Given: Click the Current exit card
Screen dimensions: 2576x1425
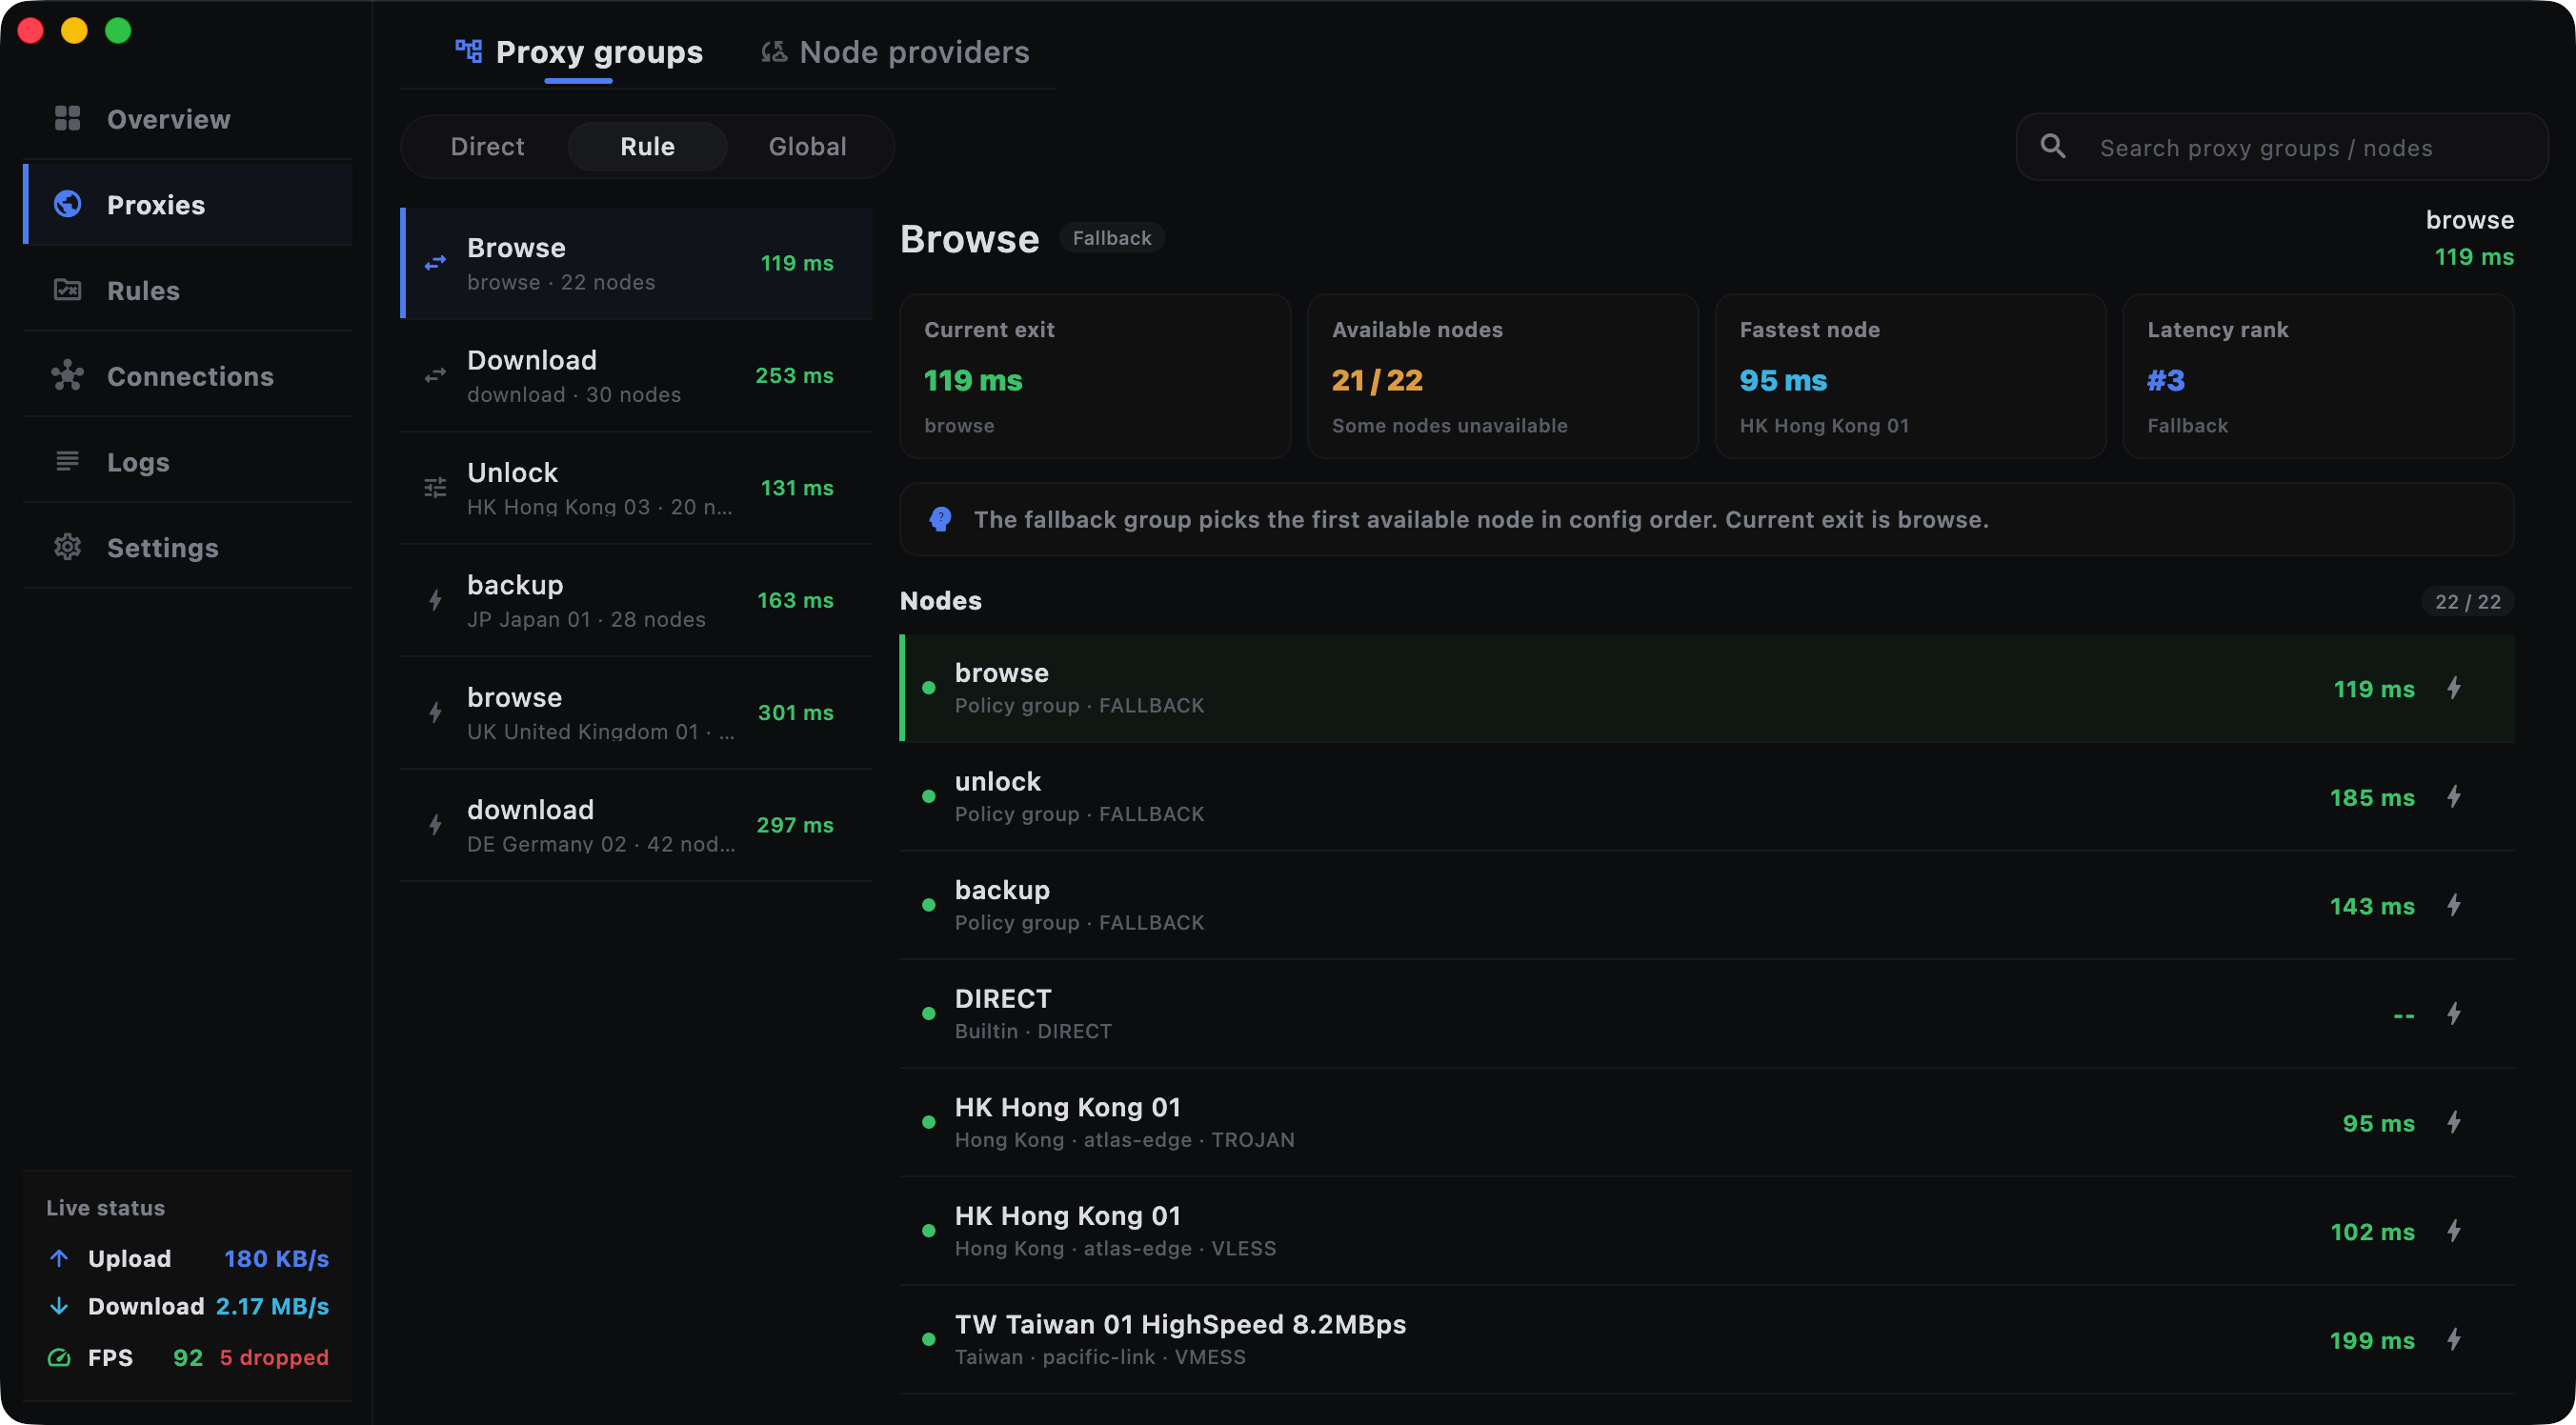Looking at the screenshot, I should [x=1095, y=376].
